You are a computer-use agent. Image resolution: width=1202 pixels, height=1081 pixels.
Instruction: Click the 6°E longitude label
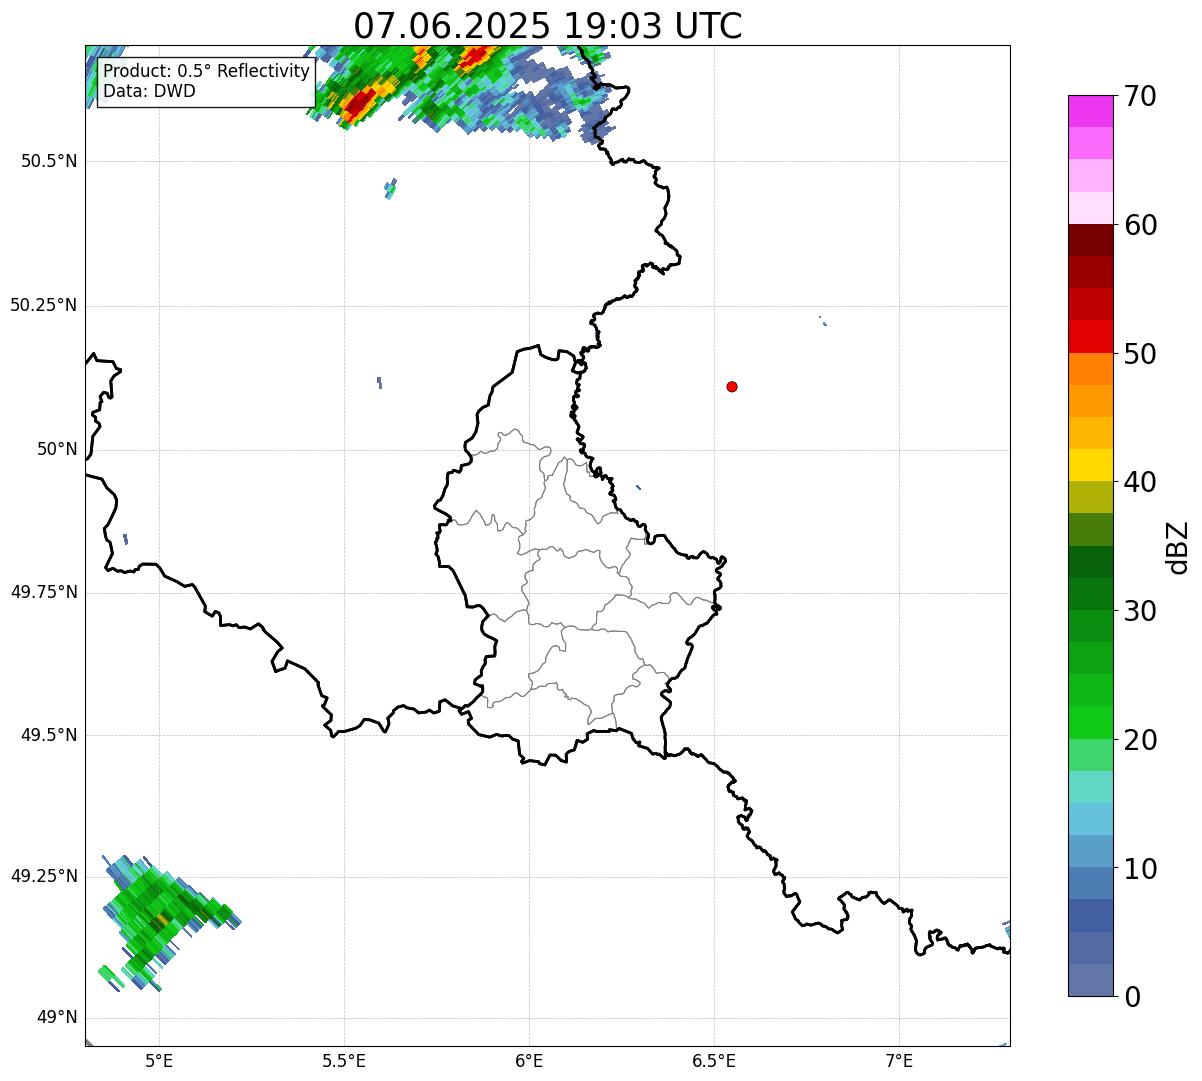point(529,1060)
